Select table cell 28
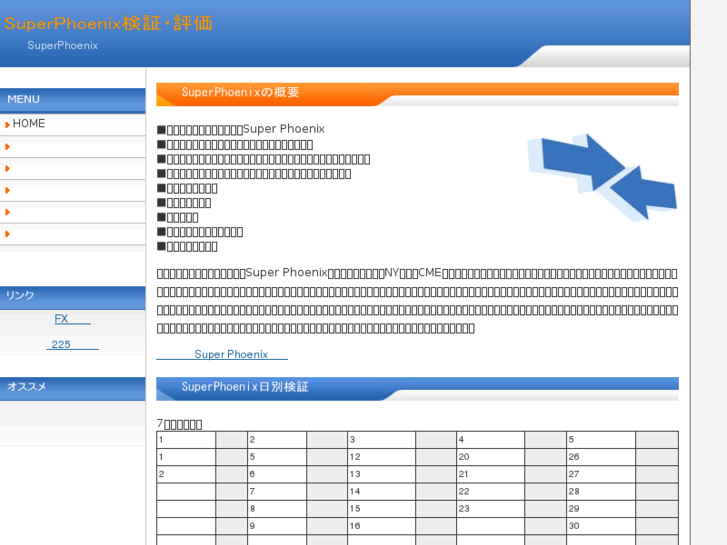 click(x=601, y=491)
